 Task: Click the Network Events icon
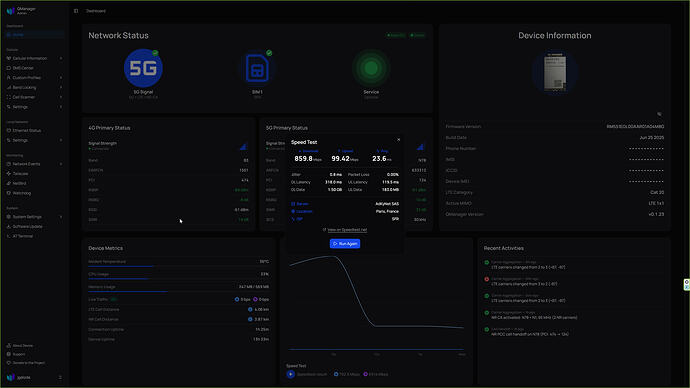pos(8,164)
